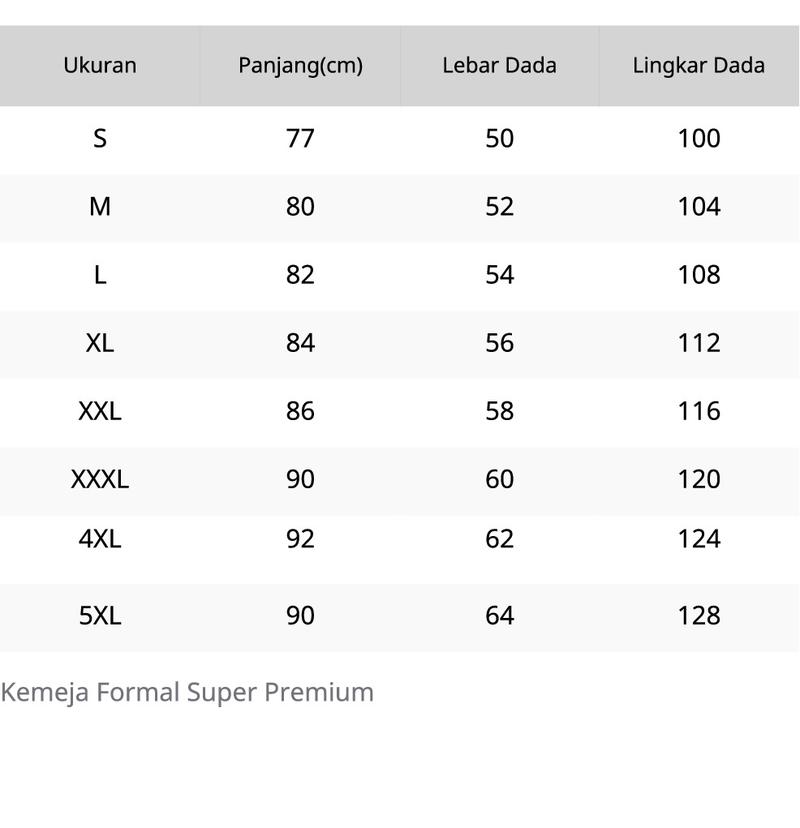Image resolution: width=800 pixels, height=828 pixels.
Task: Click the chest circumference value 116
Action: coord(699,411)
